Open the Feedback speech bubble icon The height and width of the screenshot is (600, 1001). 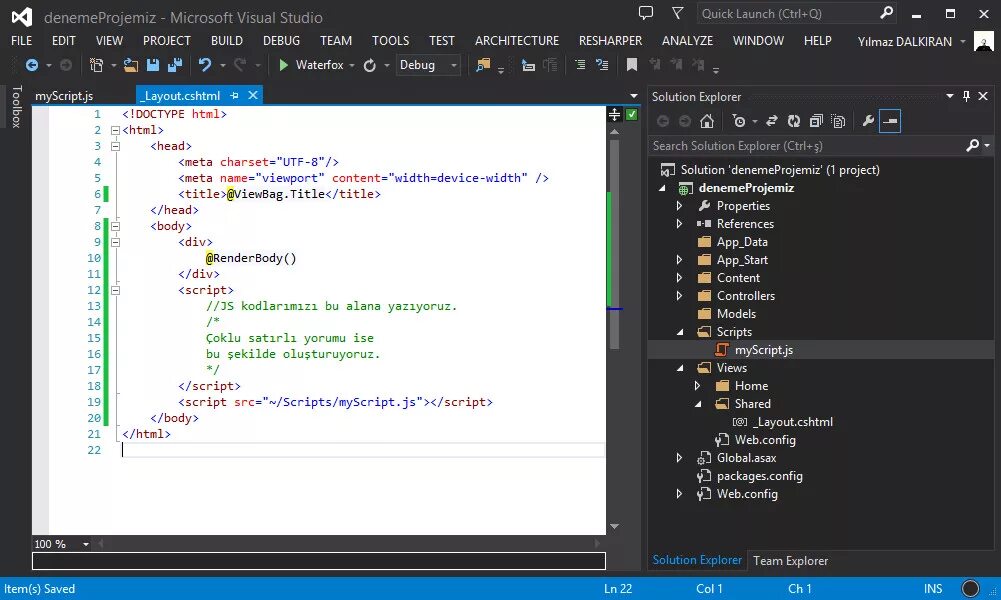coord(646,13)
